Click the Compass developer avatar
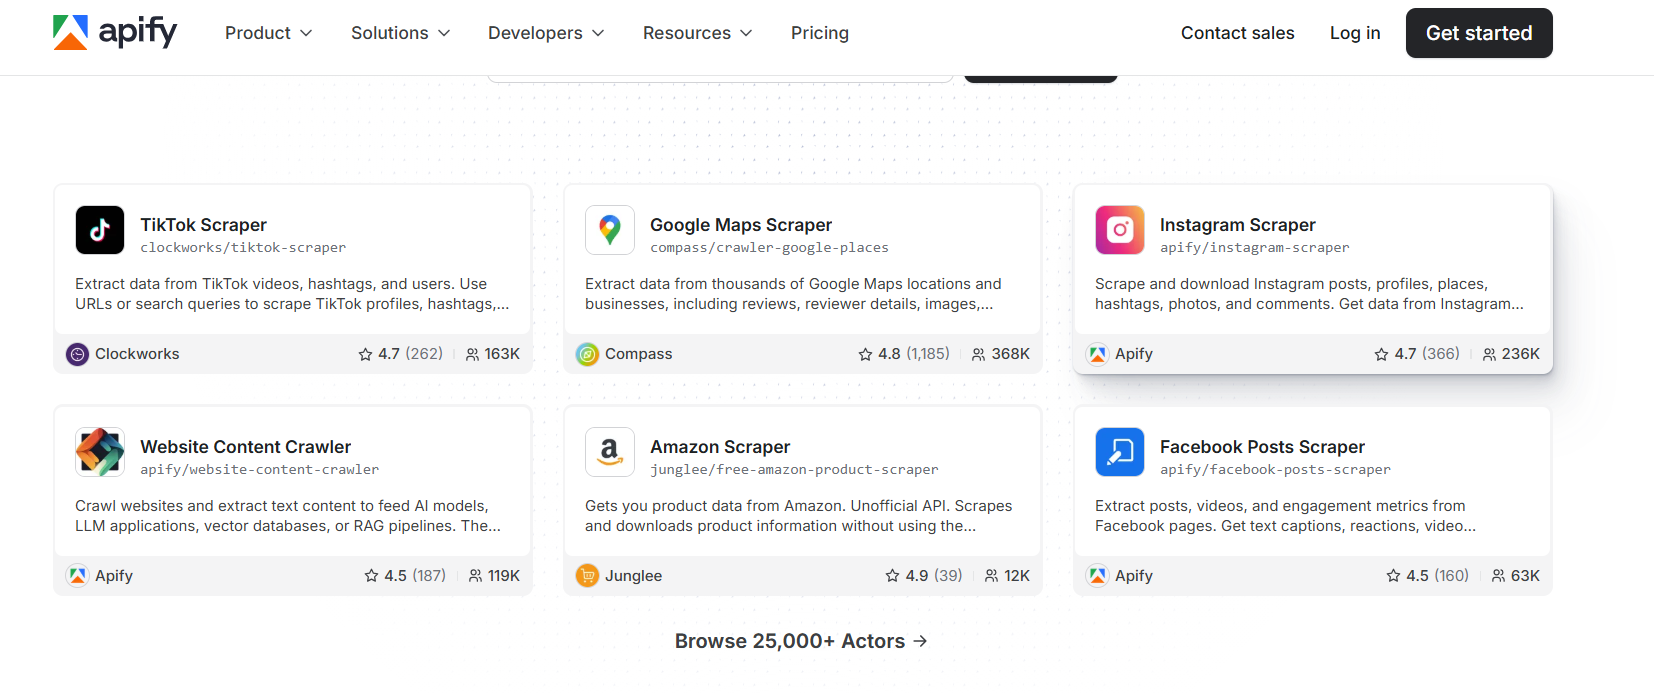This screenshot has width=1654, height=693. (587, 353)
